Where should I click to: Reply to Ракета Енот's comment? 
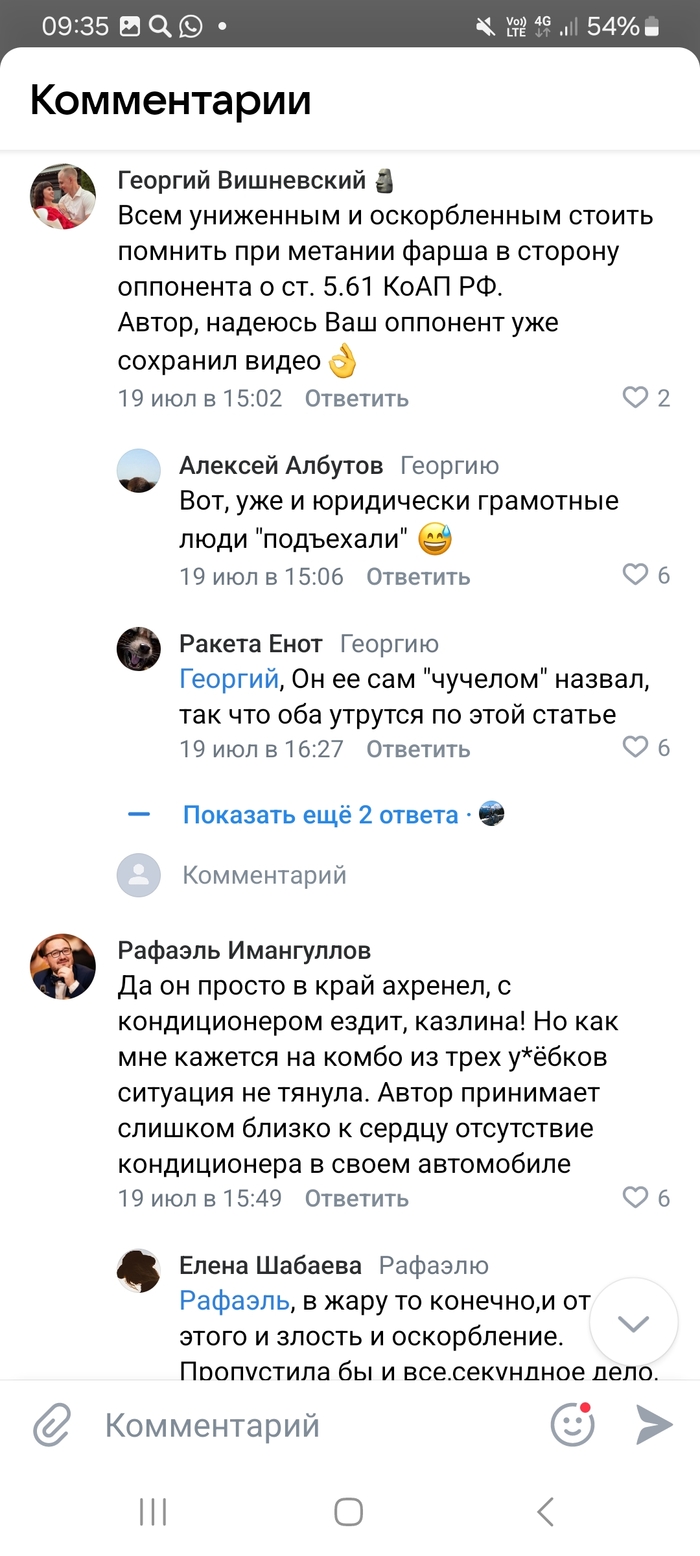[417, 748]
